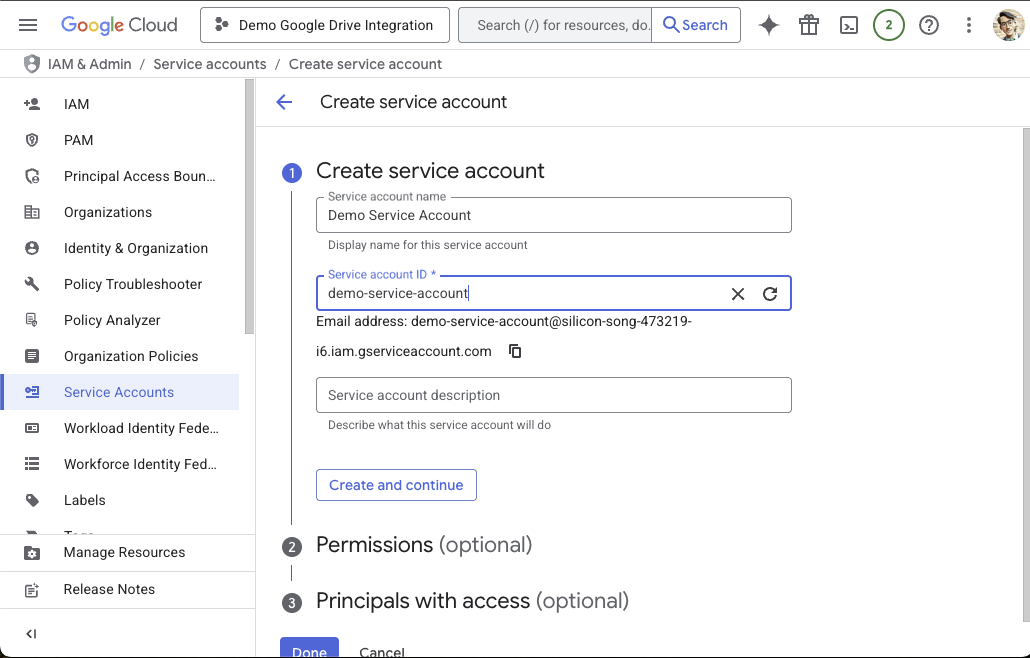This screenshot has width=1030, height=658.
Task: Clear the service account ID with X
Action: coord(738,294)
